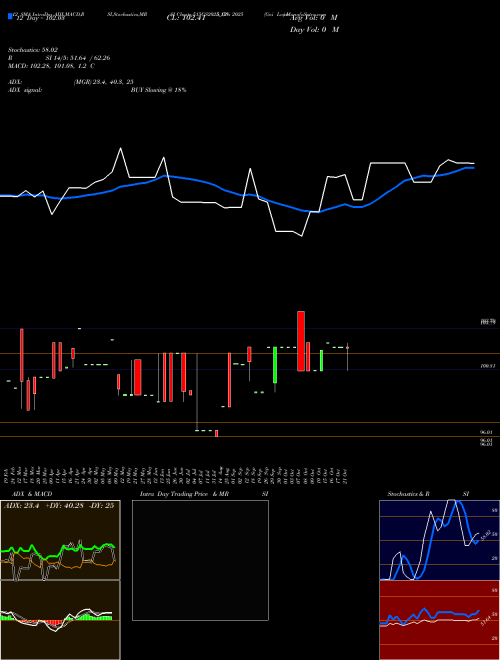Click the 'ADX: 23.4 +DY: 40.28 -DY: 25' header
The image size is (500, 660).
click(x=59, y=506)
